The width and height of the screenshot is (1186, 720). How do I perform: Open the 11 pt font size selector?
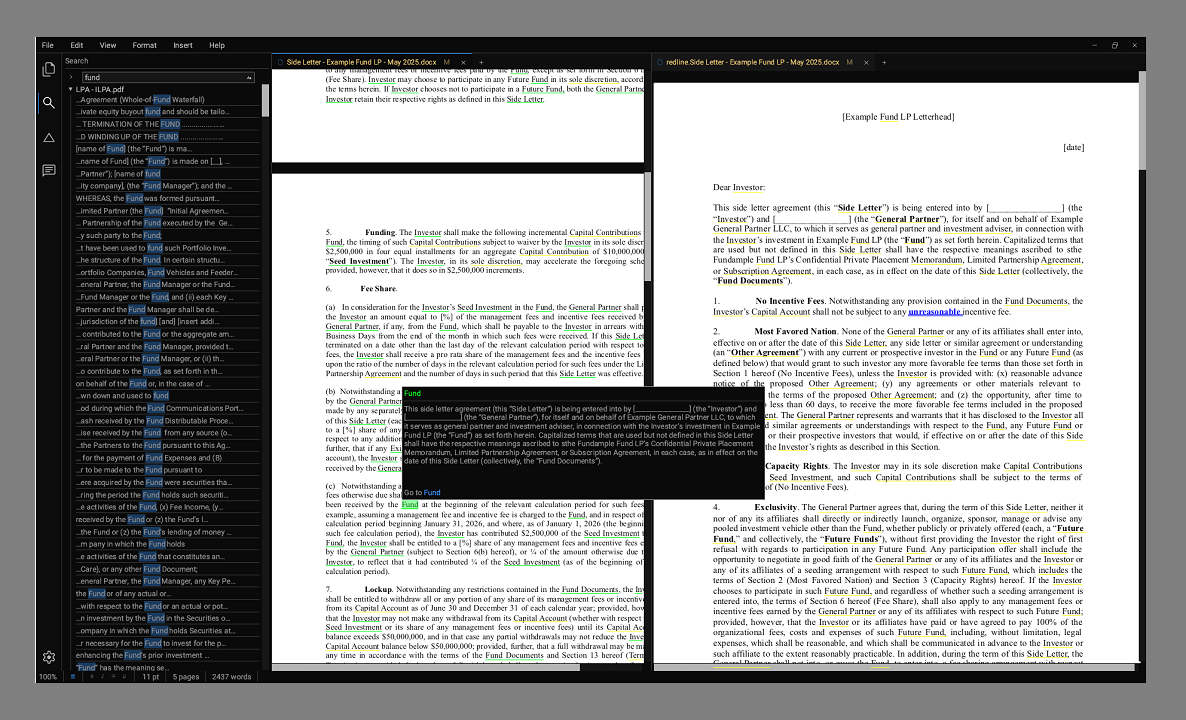point(149,677)
